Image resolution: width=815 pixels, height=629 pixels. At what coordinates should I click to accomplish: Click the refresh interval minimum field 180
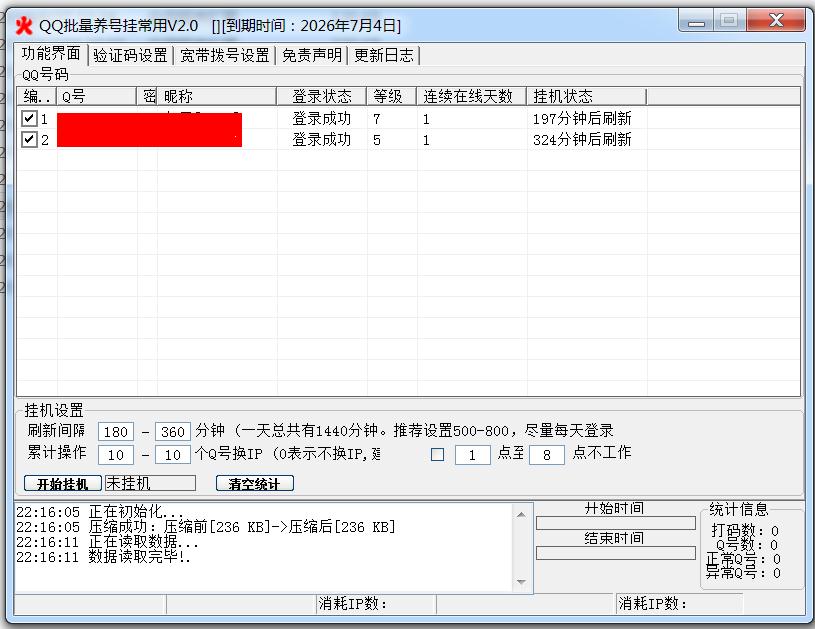(x=115, y=431)
